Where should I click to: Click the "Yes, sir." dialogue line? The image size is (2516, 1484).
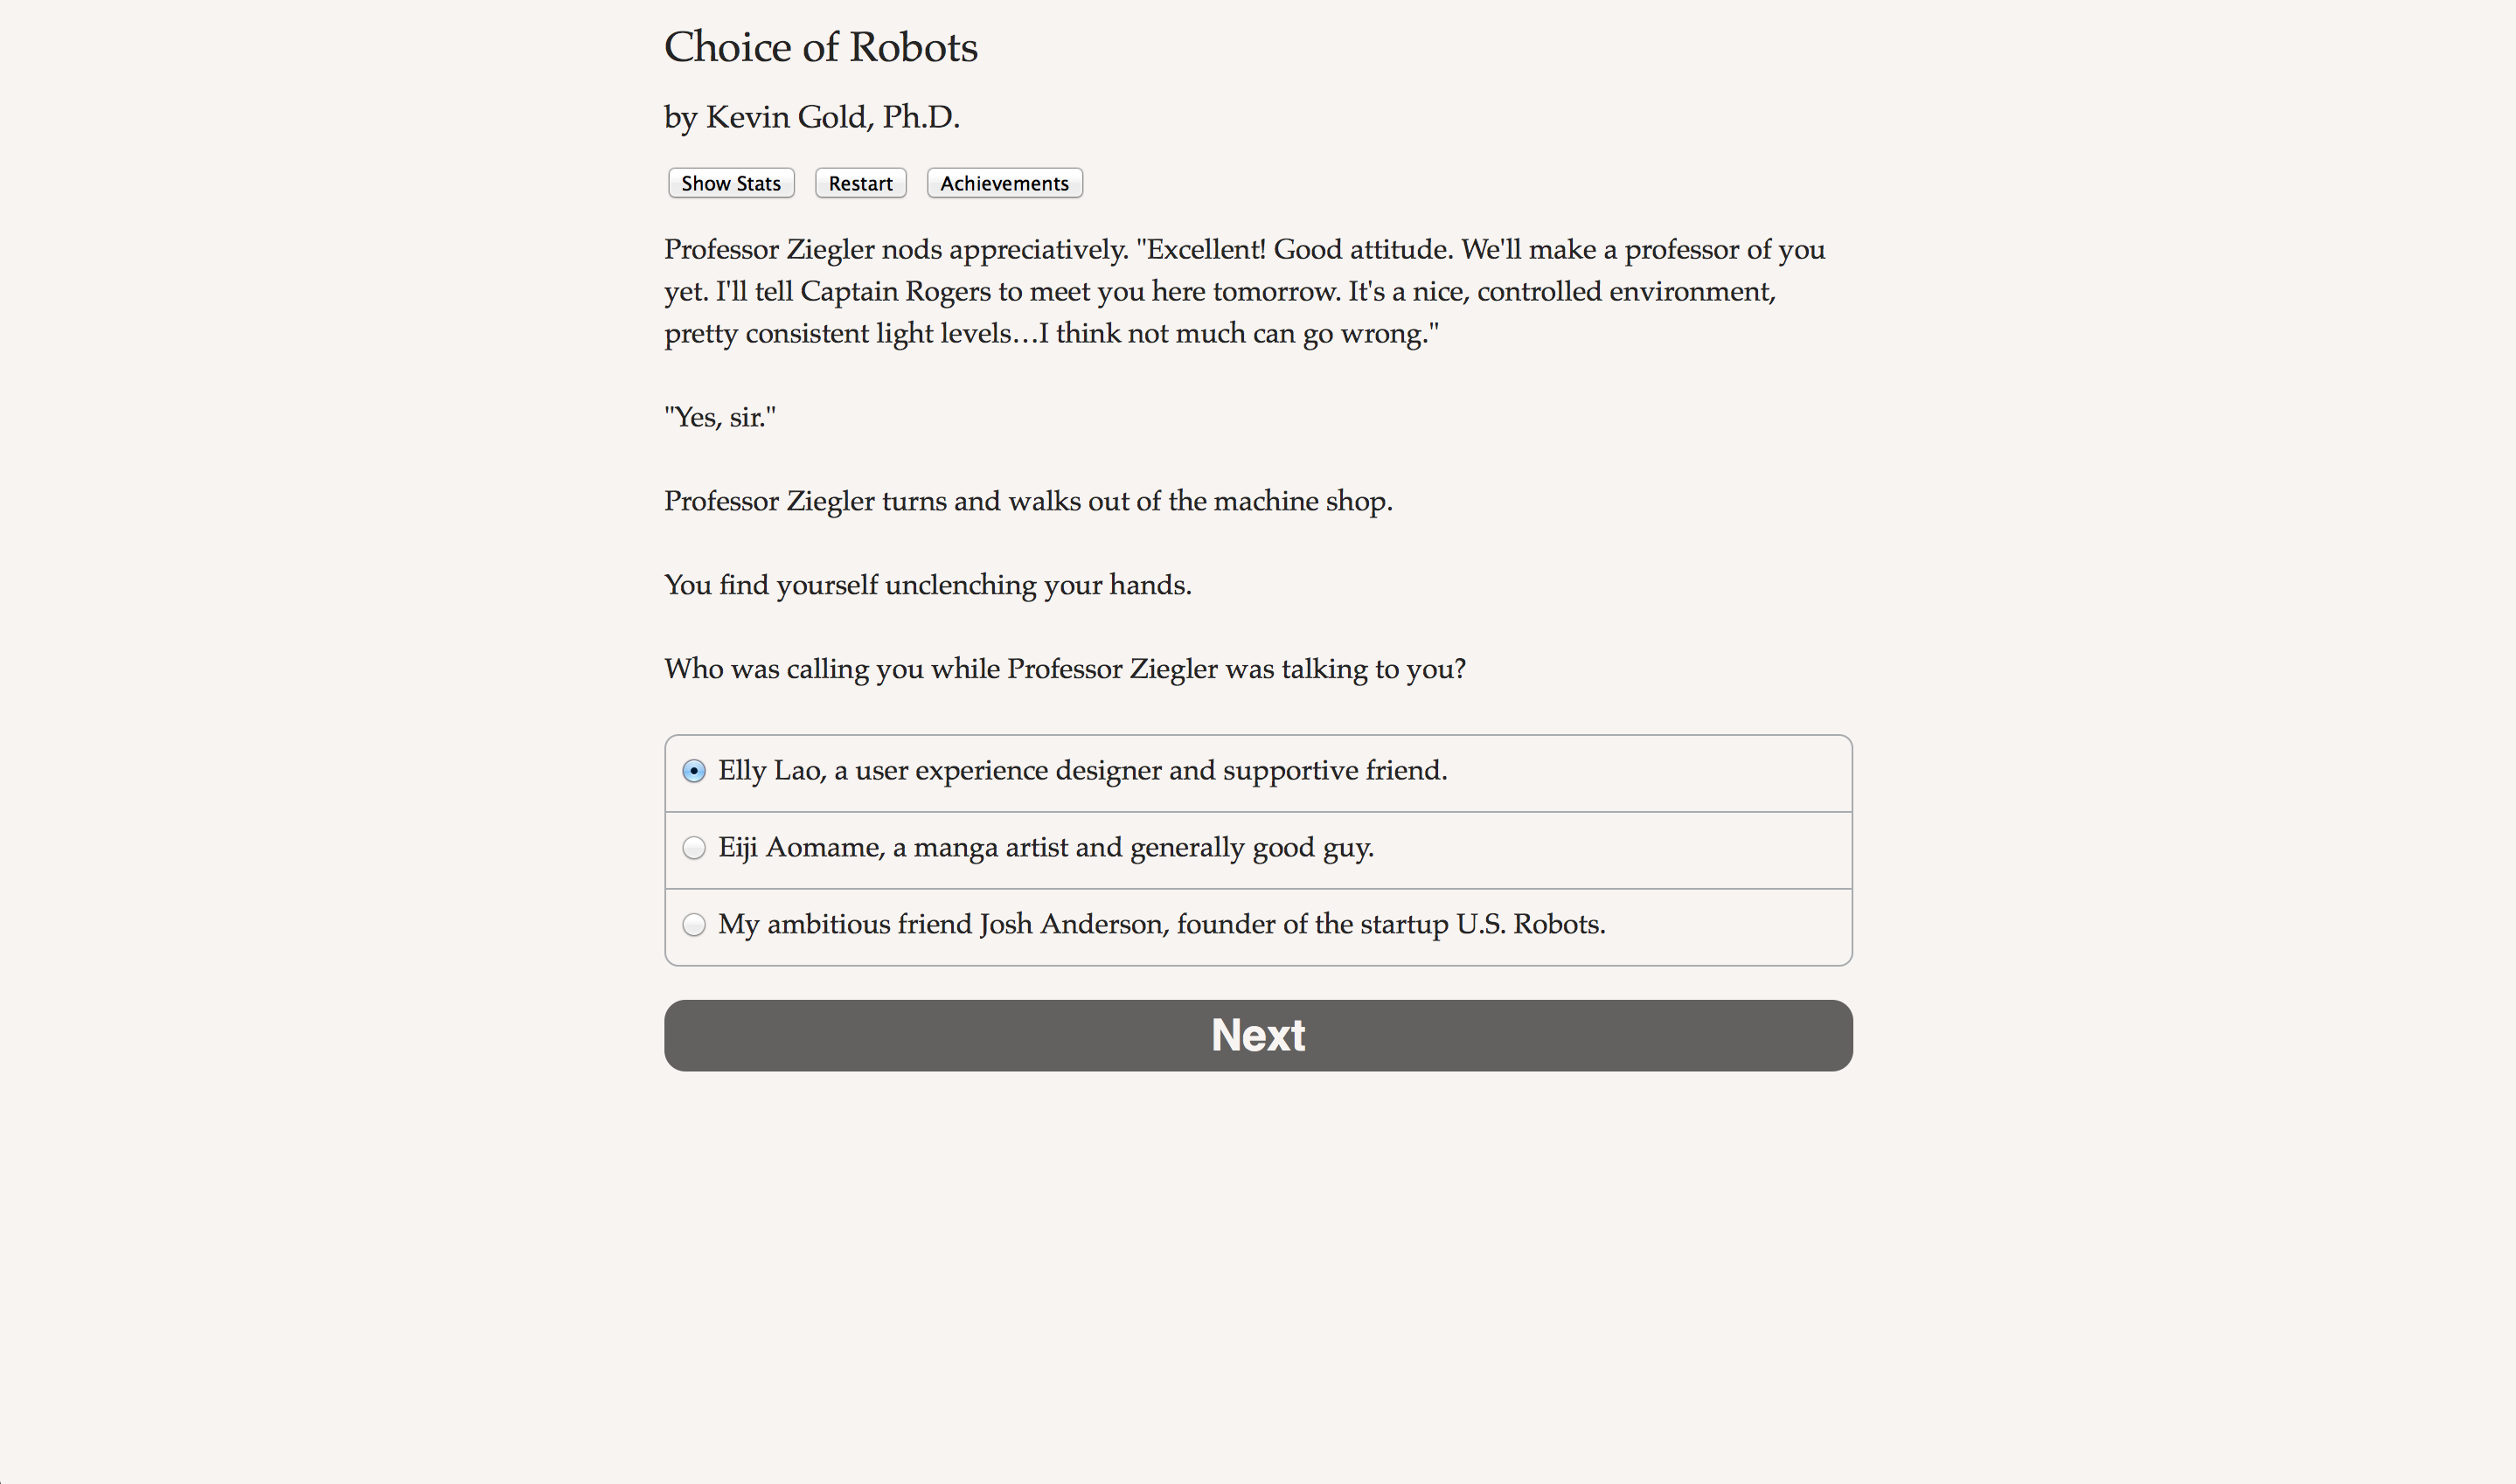point(720,417)
